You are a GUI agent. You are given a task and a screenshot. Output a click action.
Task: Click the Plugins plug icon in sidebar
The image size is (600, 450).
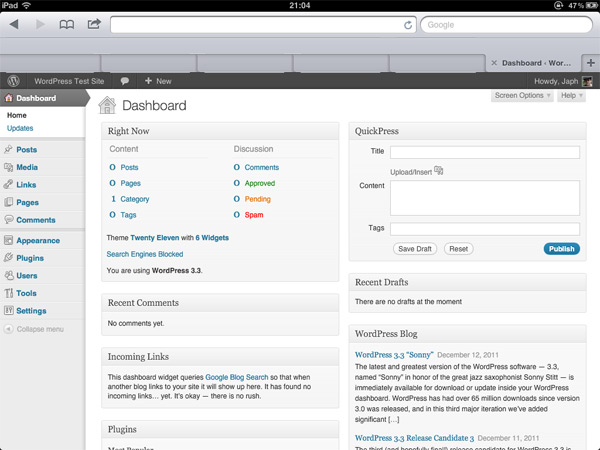point(8,258)
